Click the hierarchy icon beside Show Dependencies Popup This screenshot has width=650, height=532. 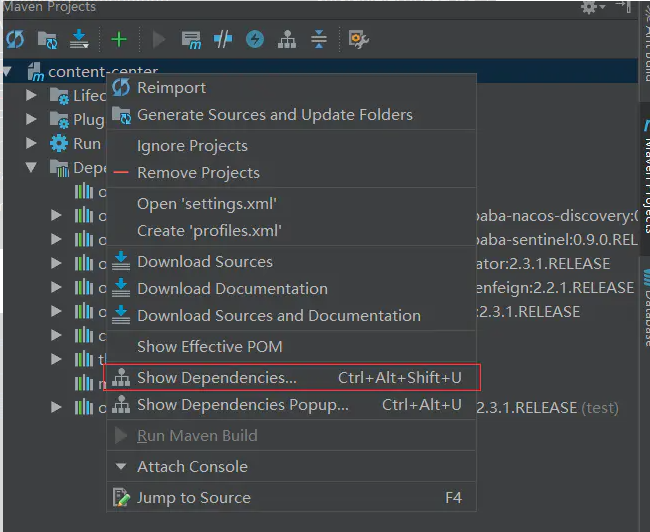[x=121, y=404]
